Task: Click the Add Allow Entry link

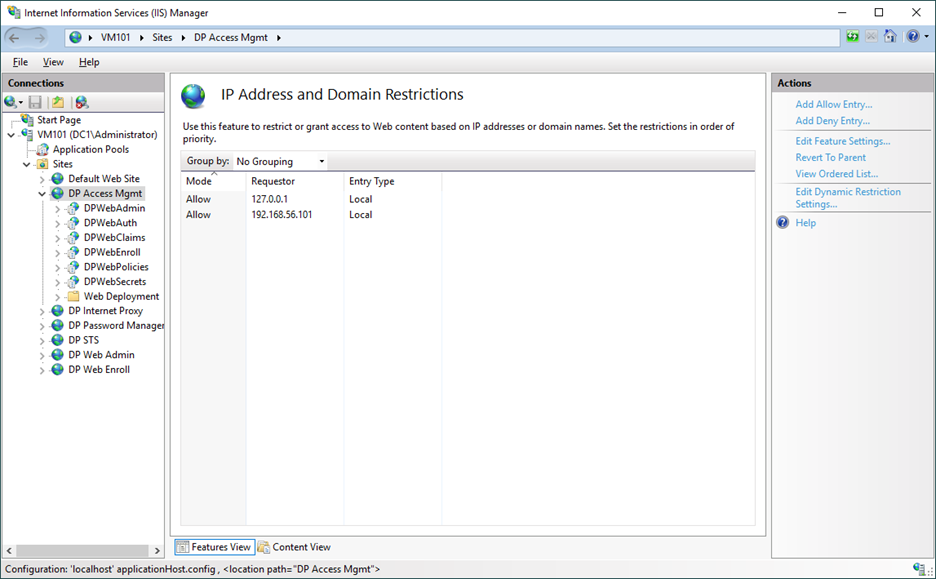Action: [x=833, y=105]
